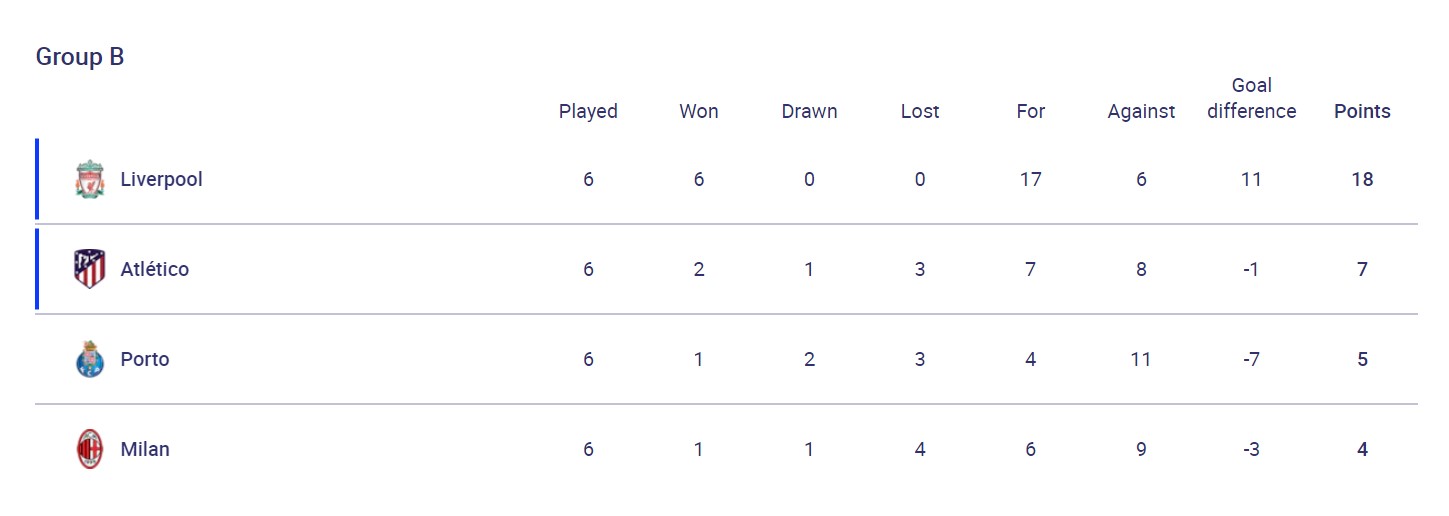Click the Porto club crest icon
The height and width of the screenshot is (516, 1449).
pyautogui.click(x=90, y=360)
